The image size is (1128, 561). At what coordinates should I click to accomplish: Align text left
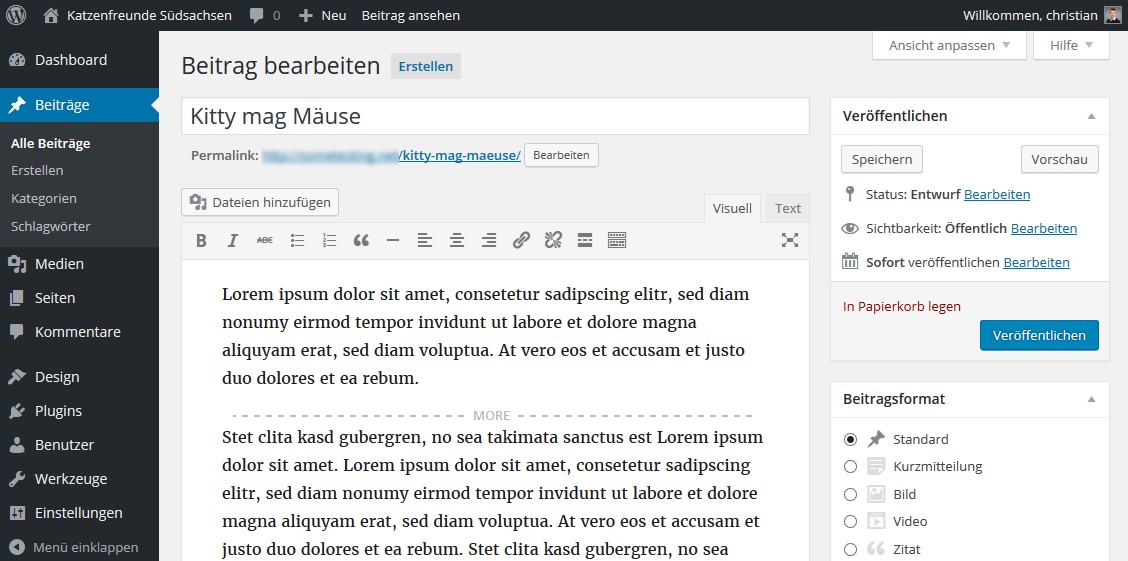pos(425,241)
